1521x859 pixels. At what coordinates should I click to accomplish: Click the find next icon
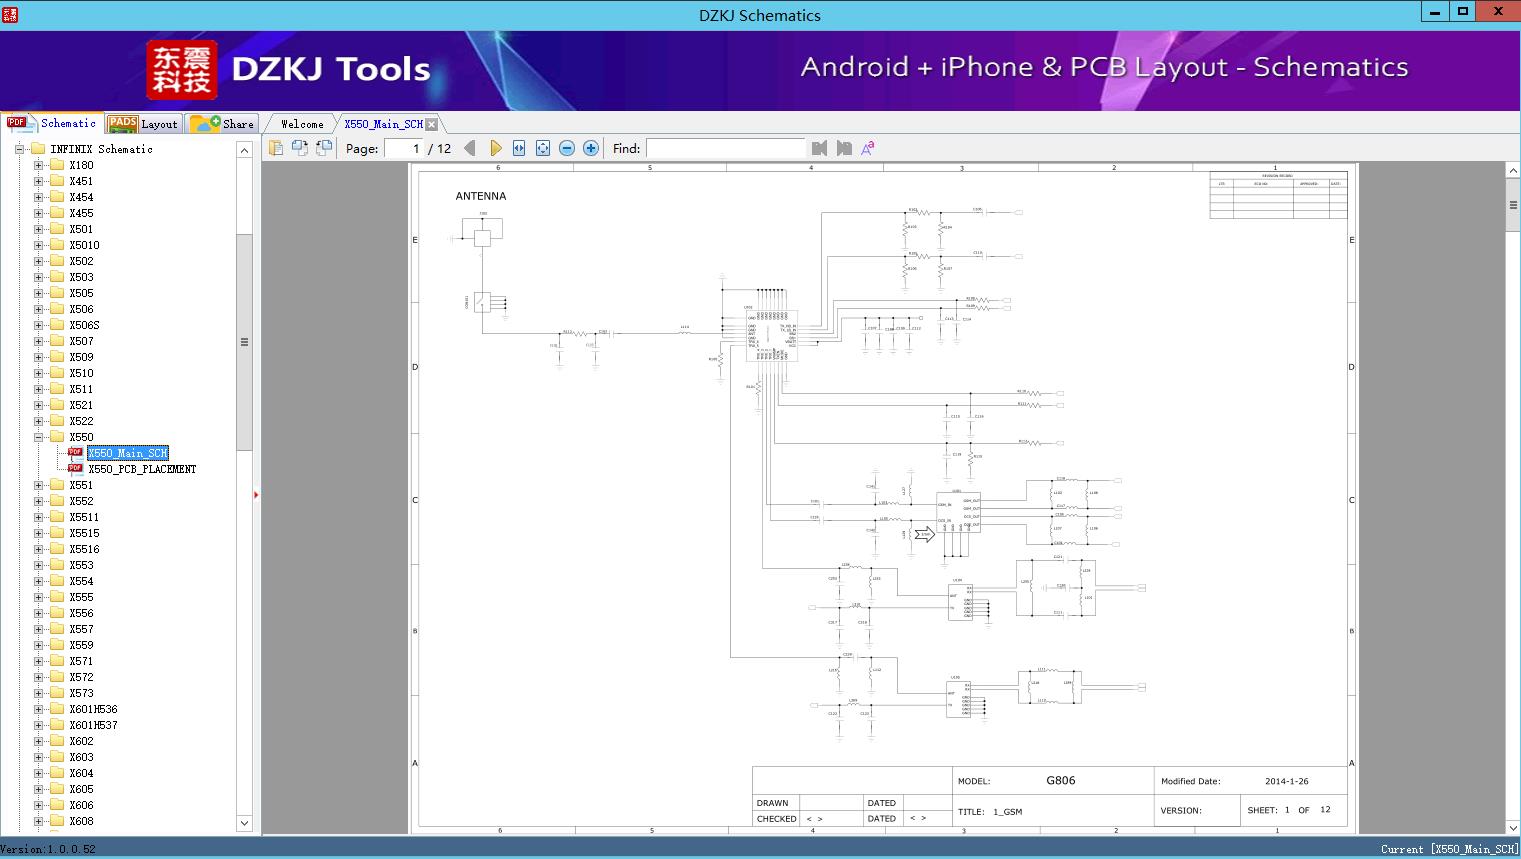[x=844, y=148]
